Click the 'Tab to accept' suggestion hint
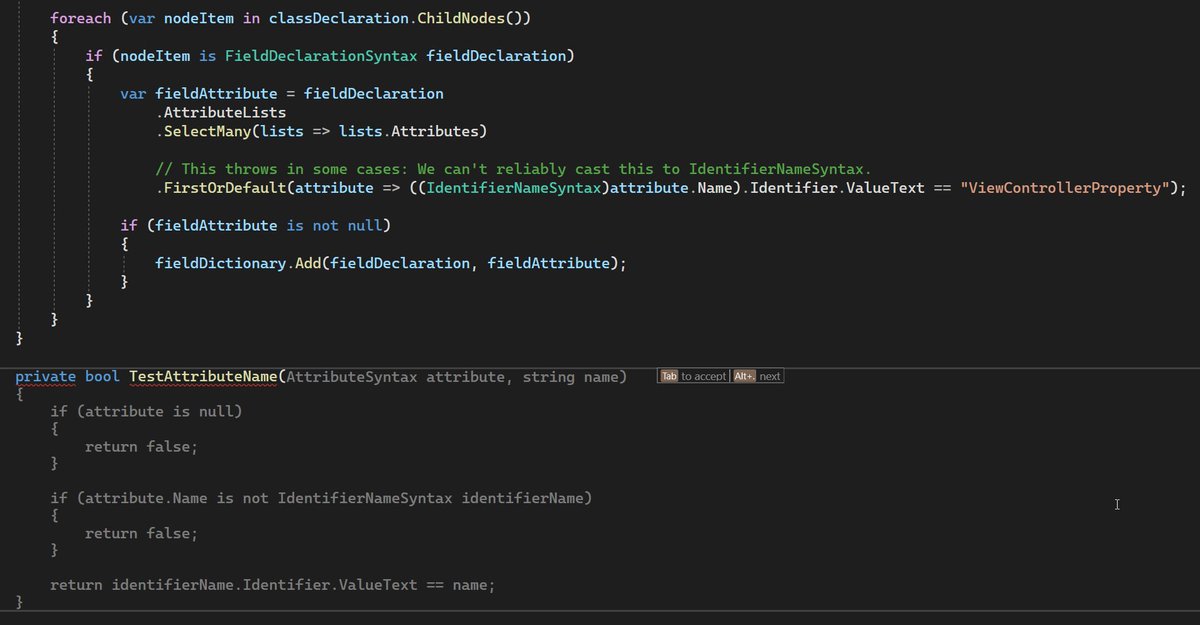Image resolution: width=1200 pixels, height=625 pixels. pos(694,376)
